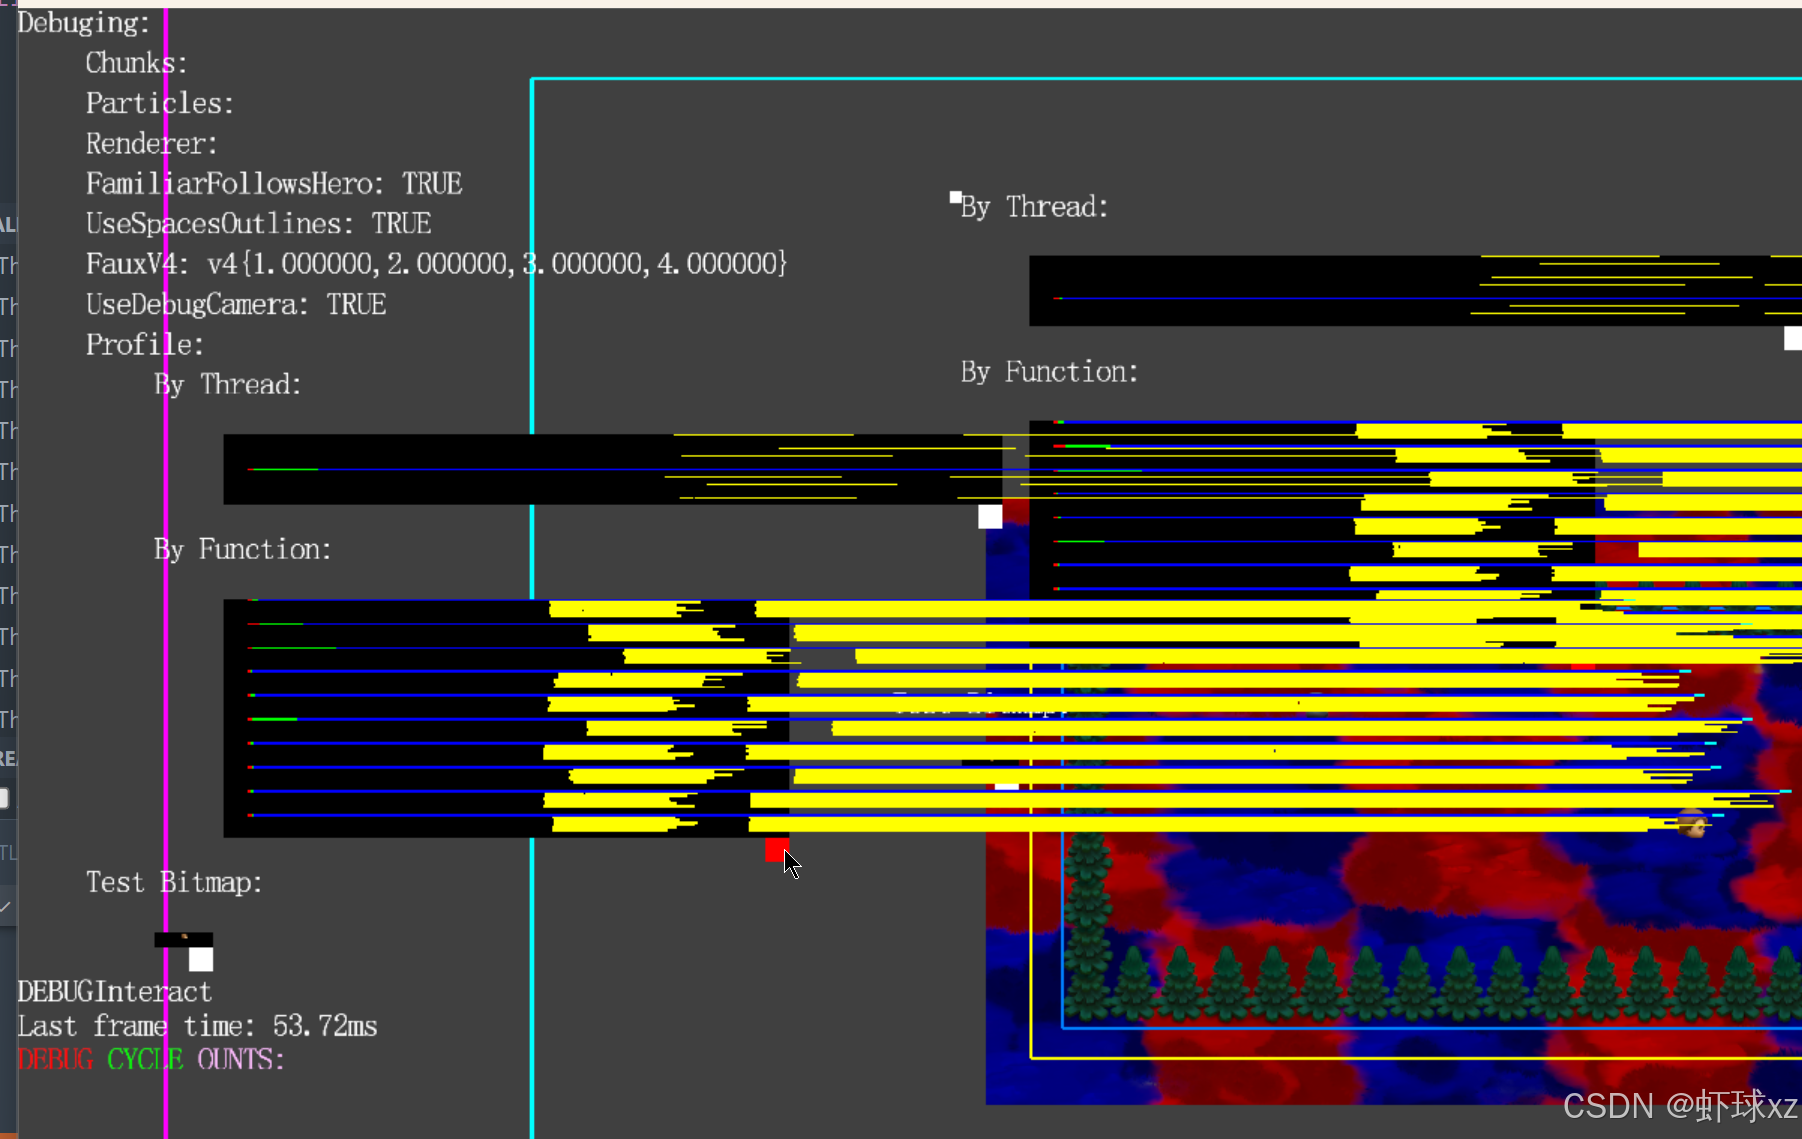Collapse the Debuging root group
This screenshot has width=1802, height=1139.
pos(83,23)
